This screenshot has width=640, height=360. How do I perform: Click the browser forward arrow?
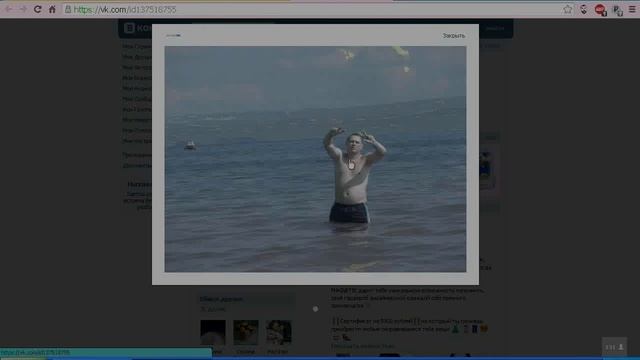(23, 9)
